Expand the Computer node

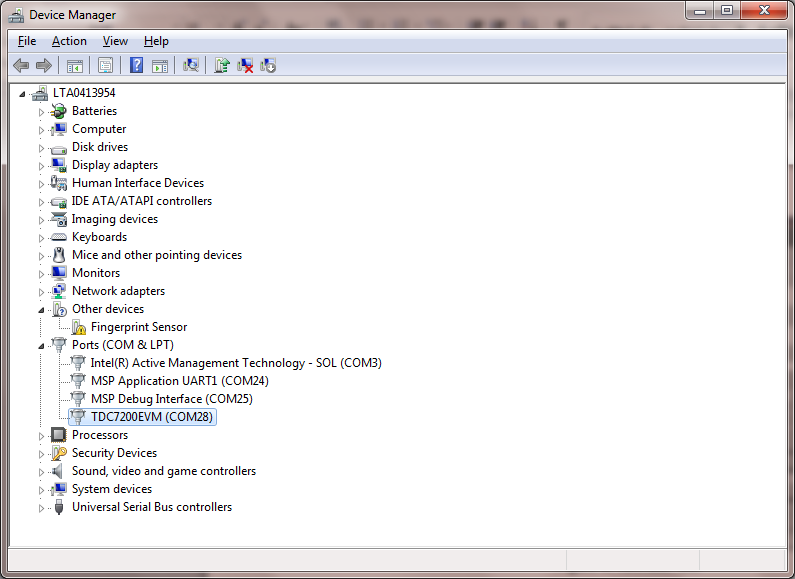(42, 130)
